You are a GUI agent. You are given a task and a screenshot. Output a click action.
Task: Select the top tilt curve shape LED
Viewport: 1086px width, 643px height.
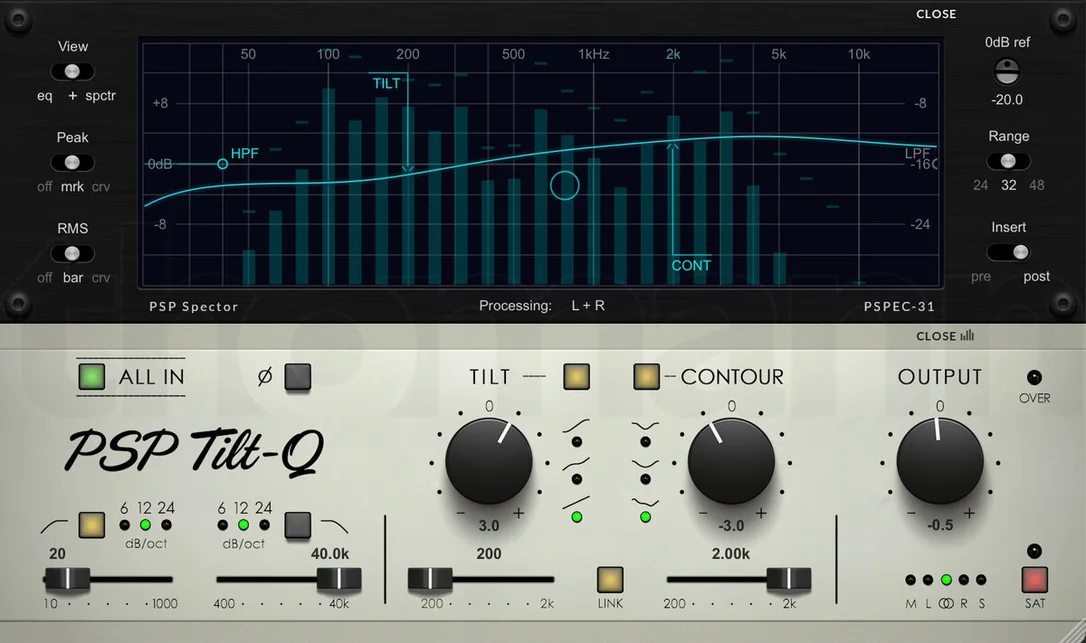point(576,441)
